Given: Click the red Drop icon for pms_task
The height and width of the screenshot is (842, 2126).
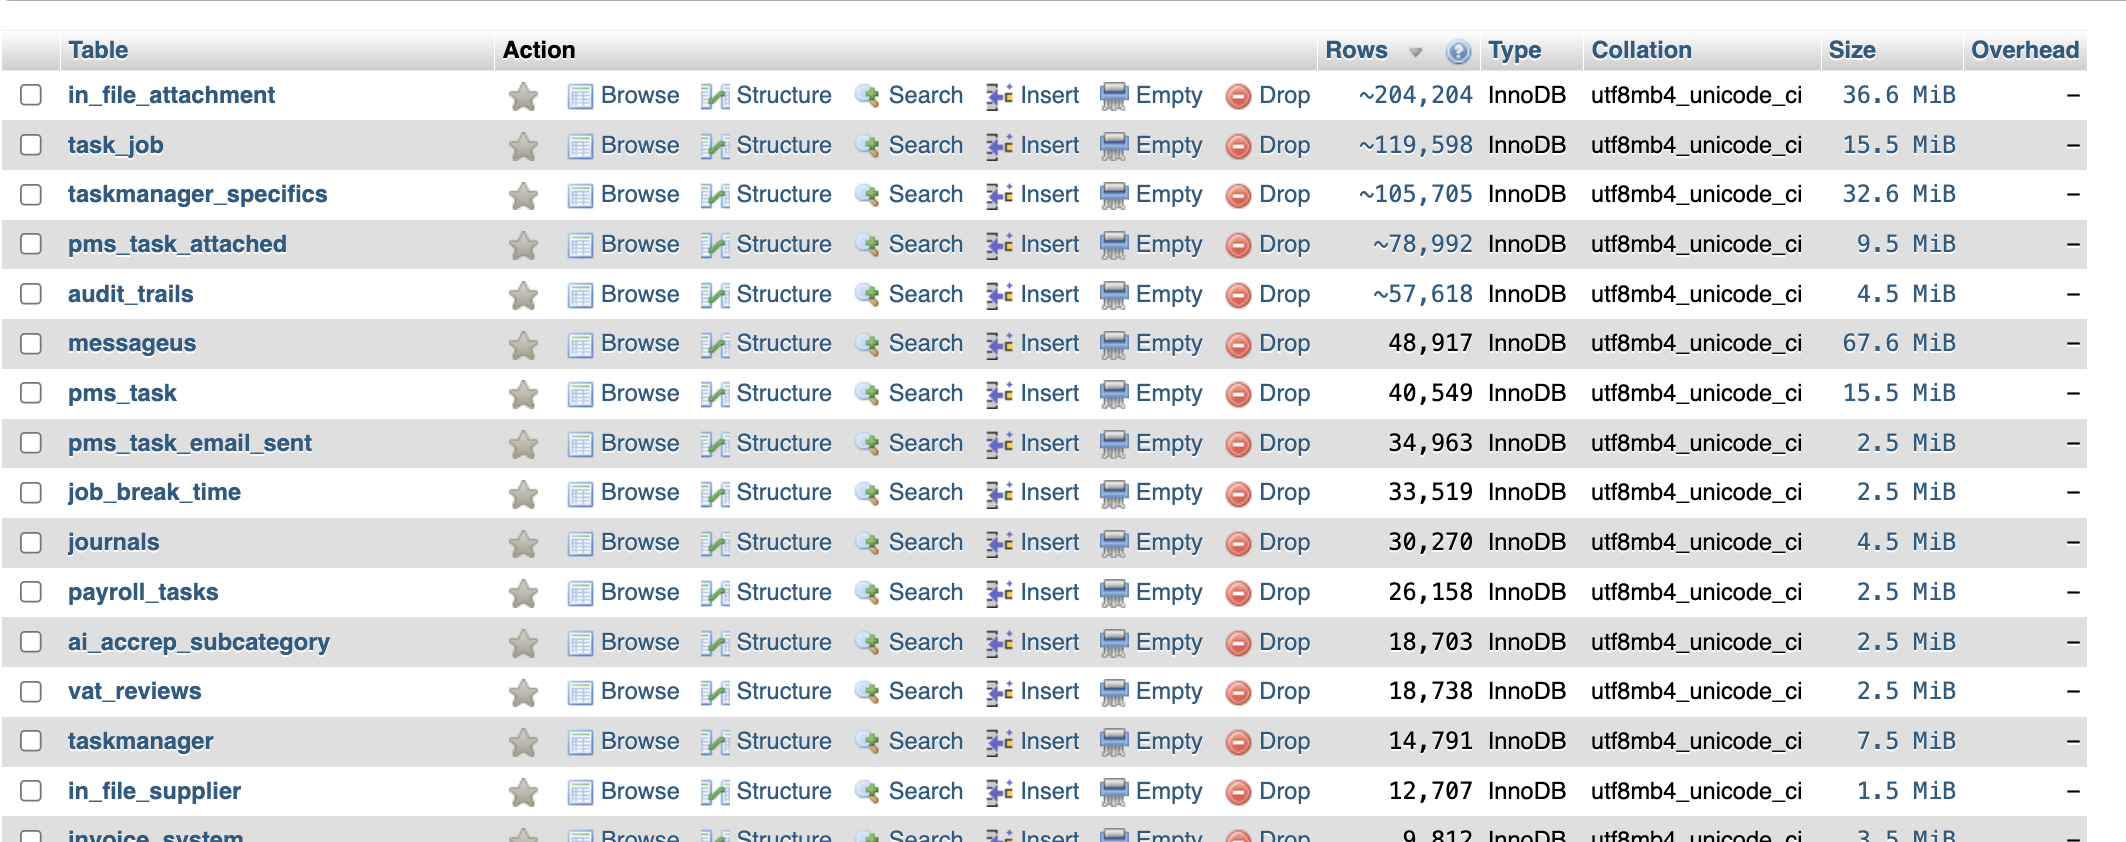Looking at the screenshot, I should pyautogui.click(x=1238, y=395).
